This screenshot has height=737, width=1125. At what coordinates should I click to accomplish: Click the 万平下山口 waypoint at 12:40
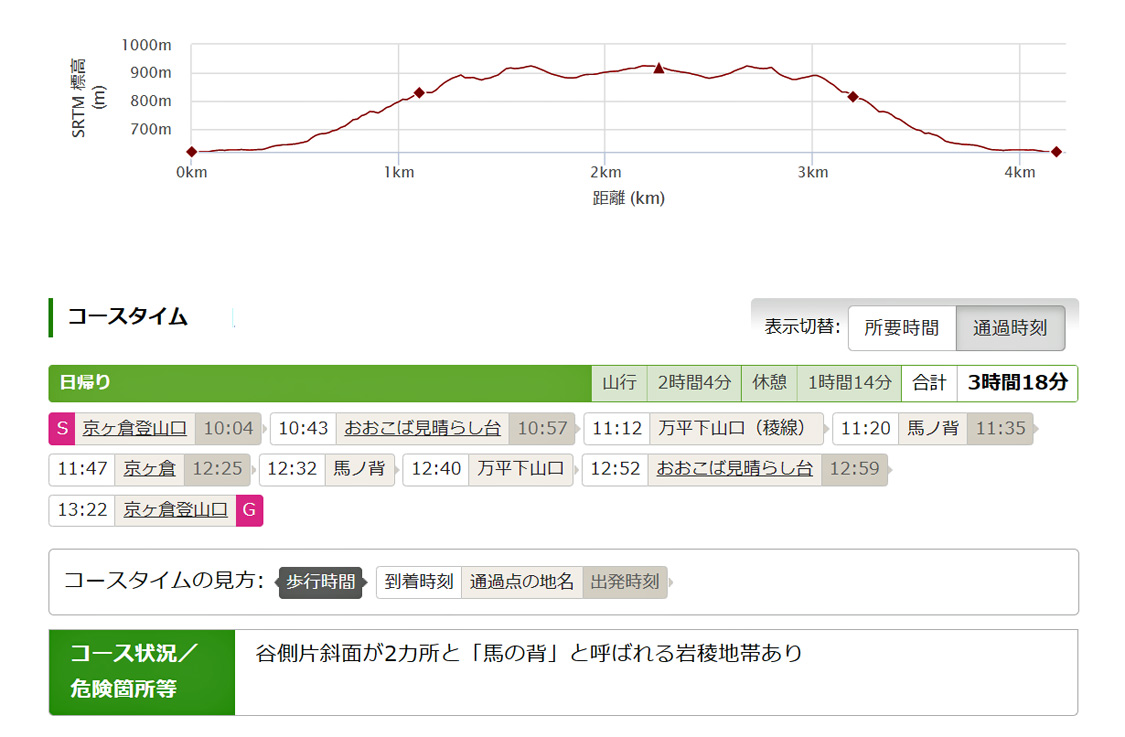click(x=520, y=469)
